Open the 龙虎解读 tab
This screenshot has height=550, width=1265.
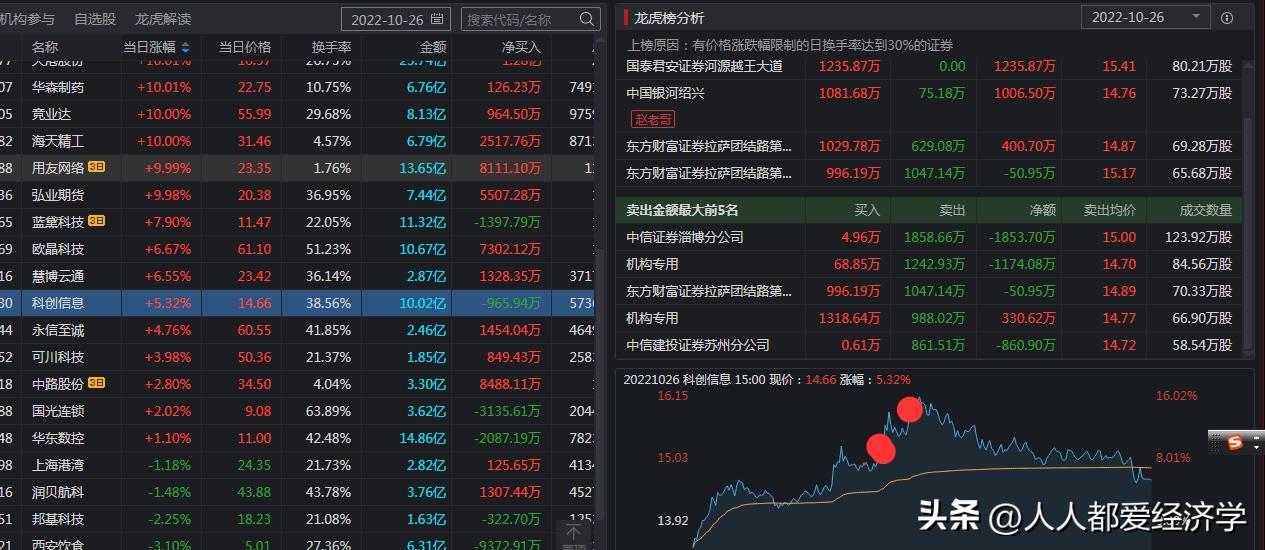click(x=163, y=19)
